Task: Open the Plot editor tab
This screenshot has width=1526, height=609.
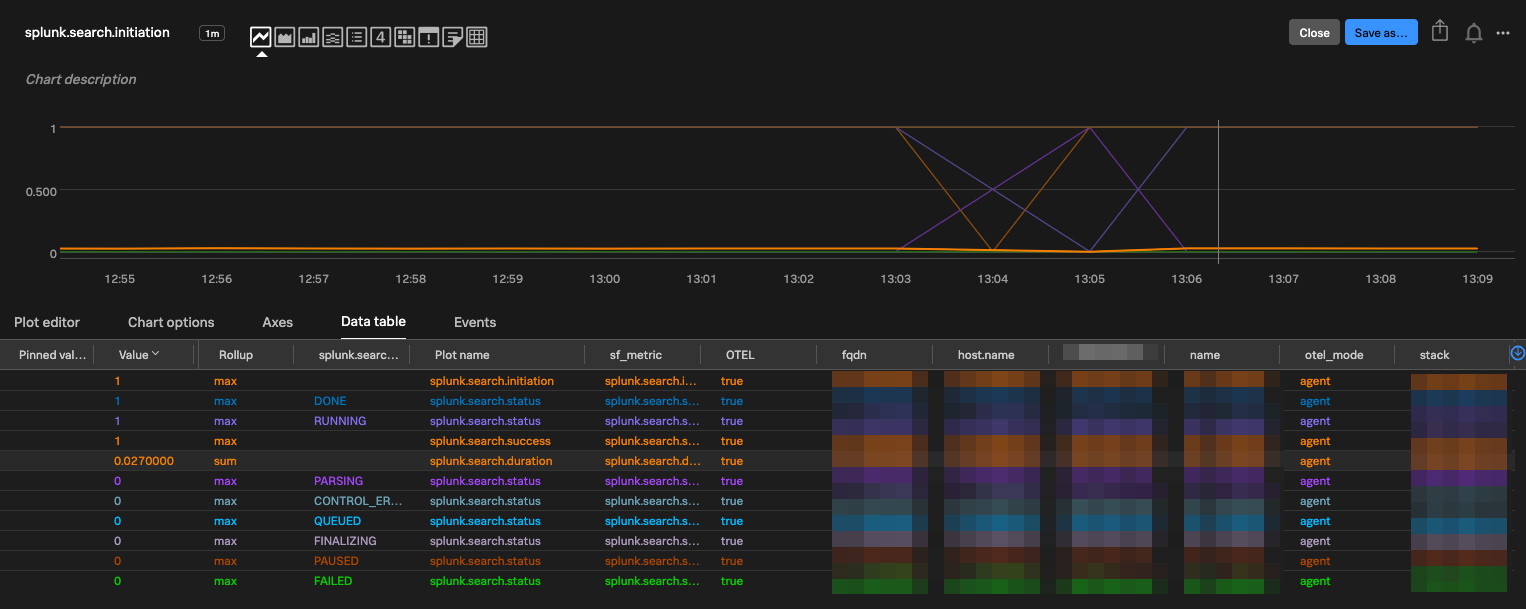Action: [47, 322]
